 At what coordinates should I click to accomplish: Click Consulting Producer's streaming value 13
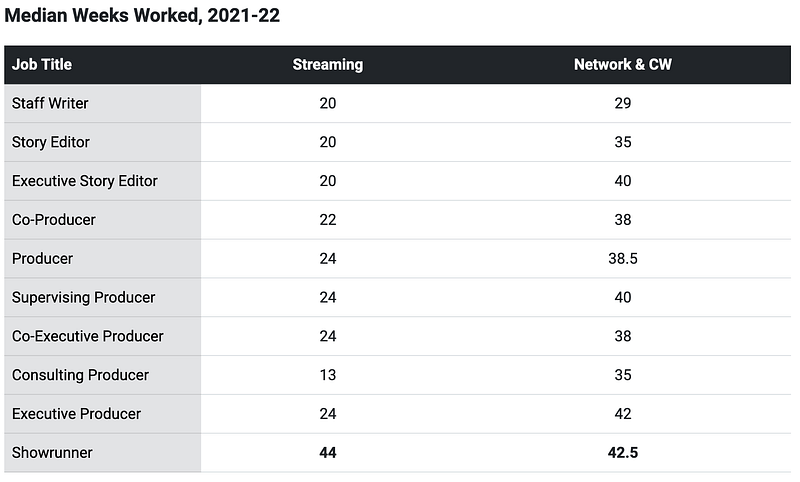tap(328, 375)
